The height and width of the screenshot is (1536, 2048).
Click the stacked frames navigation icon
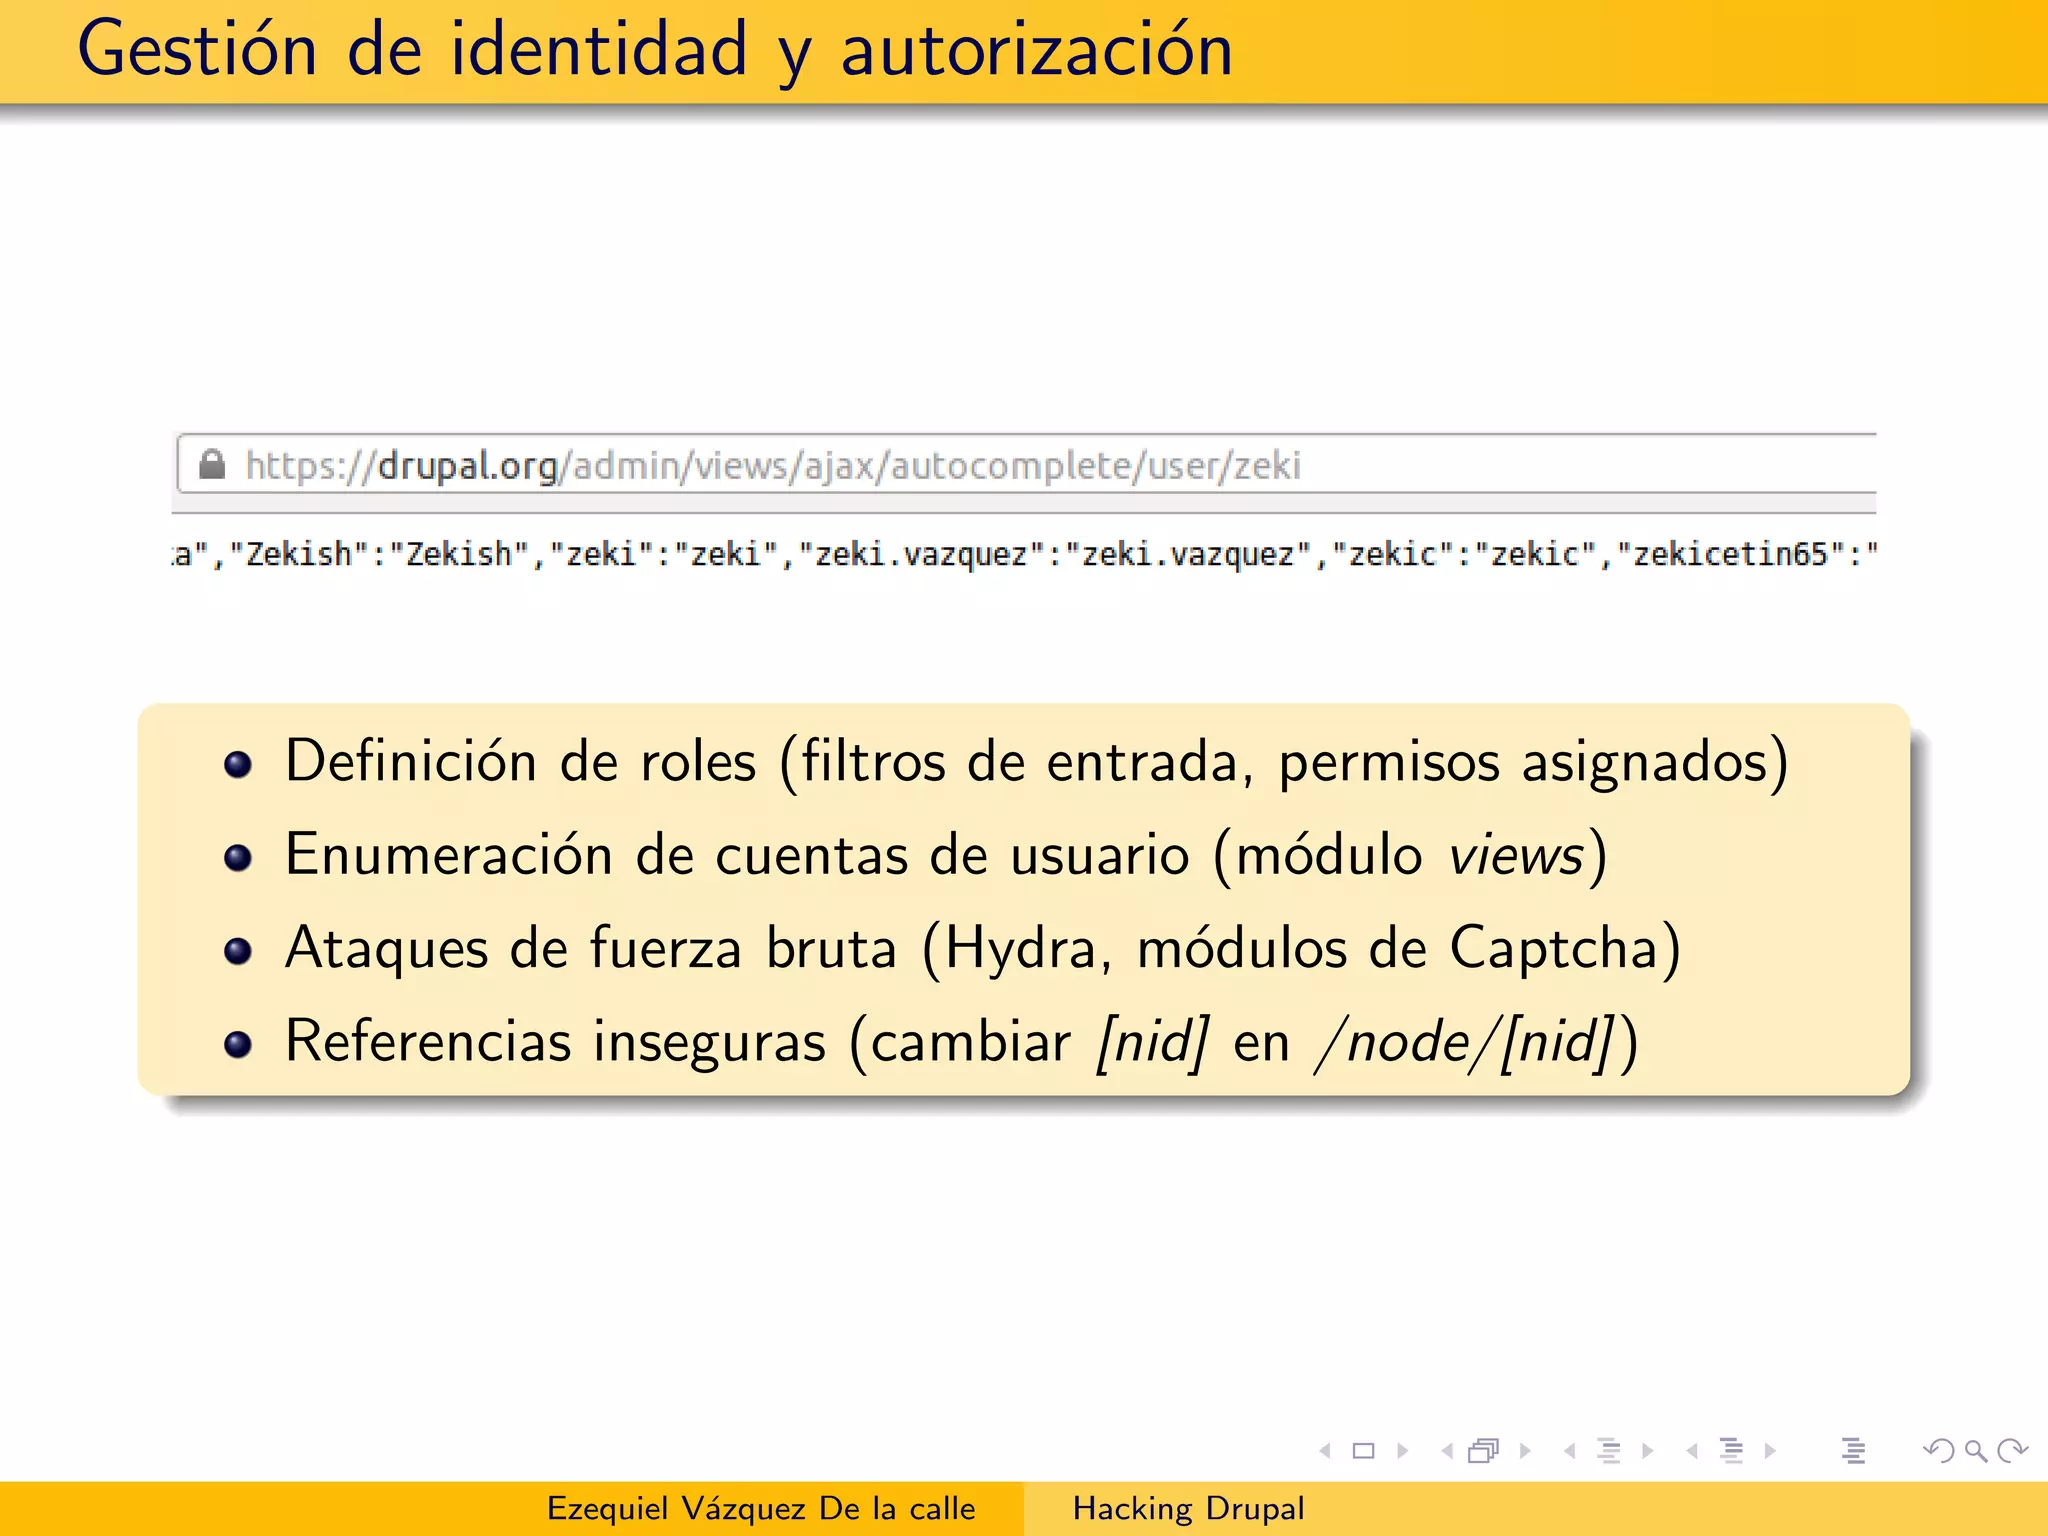tap(1484, 1451)
